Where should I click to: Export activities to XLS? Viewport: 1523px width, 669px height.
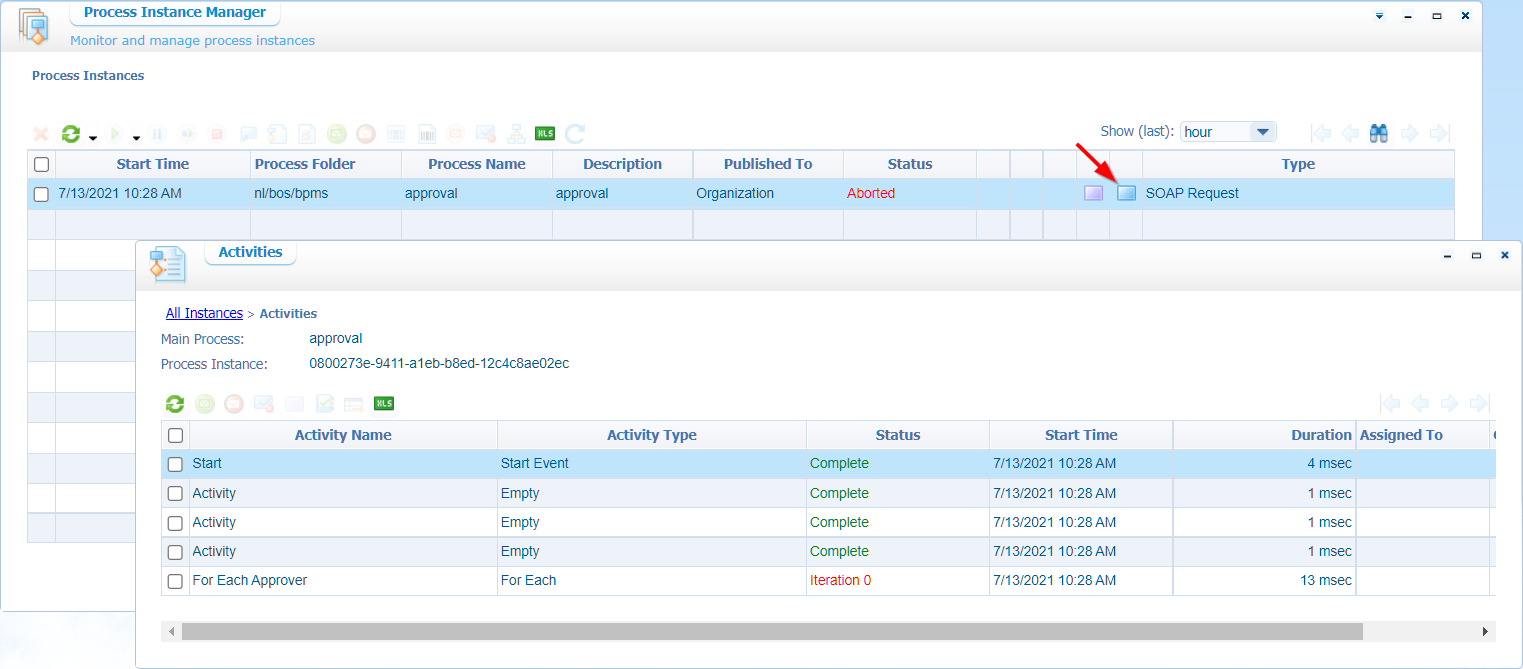pos(384,404)
